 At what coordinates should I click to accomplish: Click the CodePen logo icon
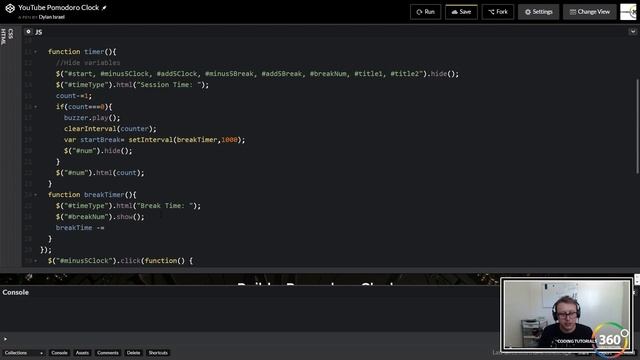pyautogui.click(x=10, y=8)
